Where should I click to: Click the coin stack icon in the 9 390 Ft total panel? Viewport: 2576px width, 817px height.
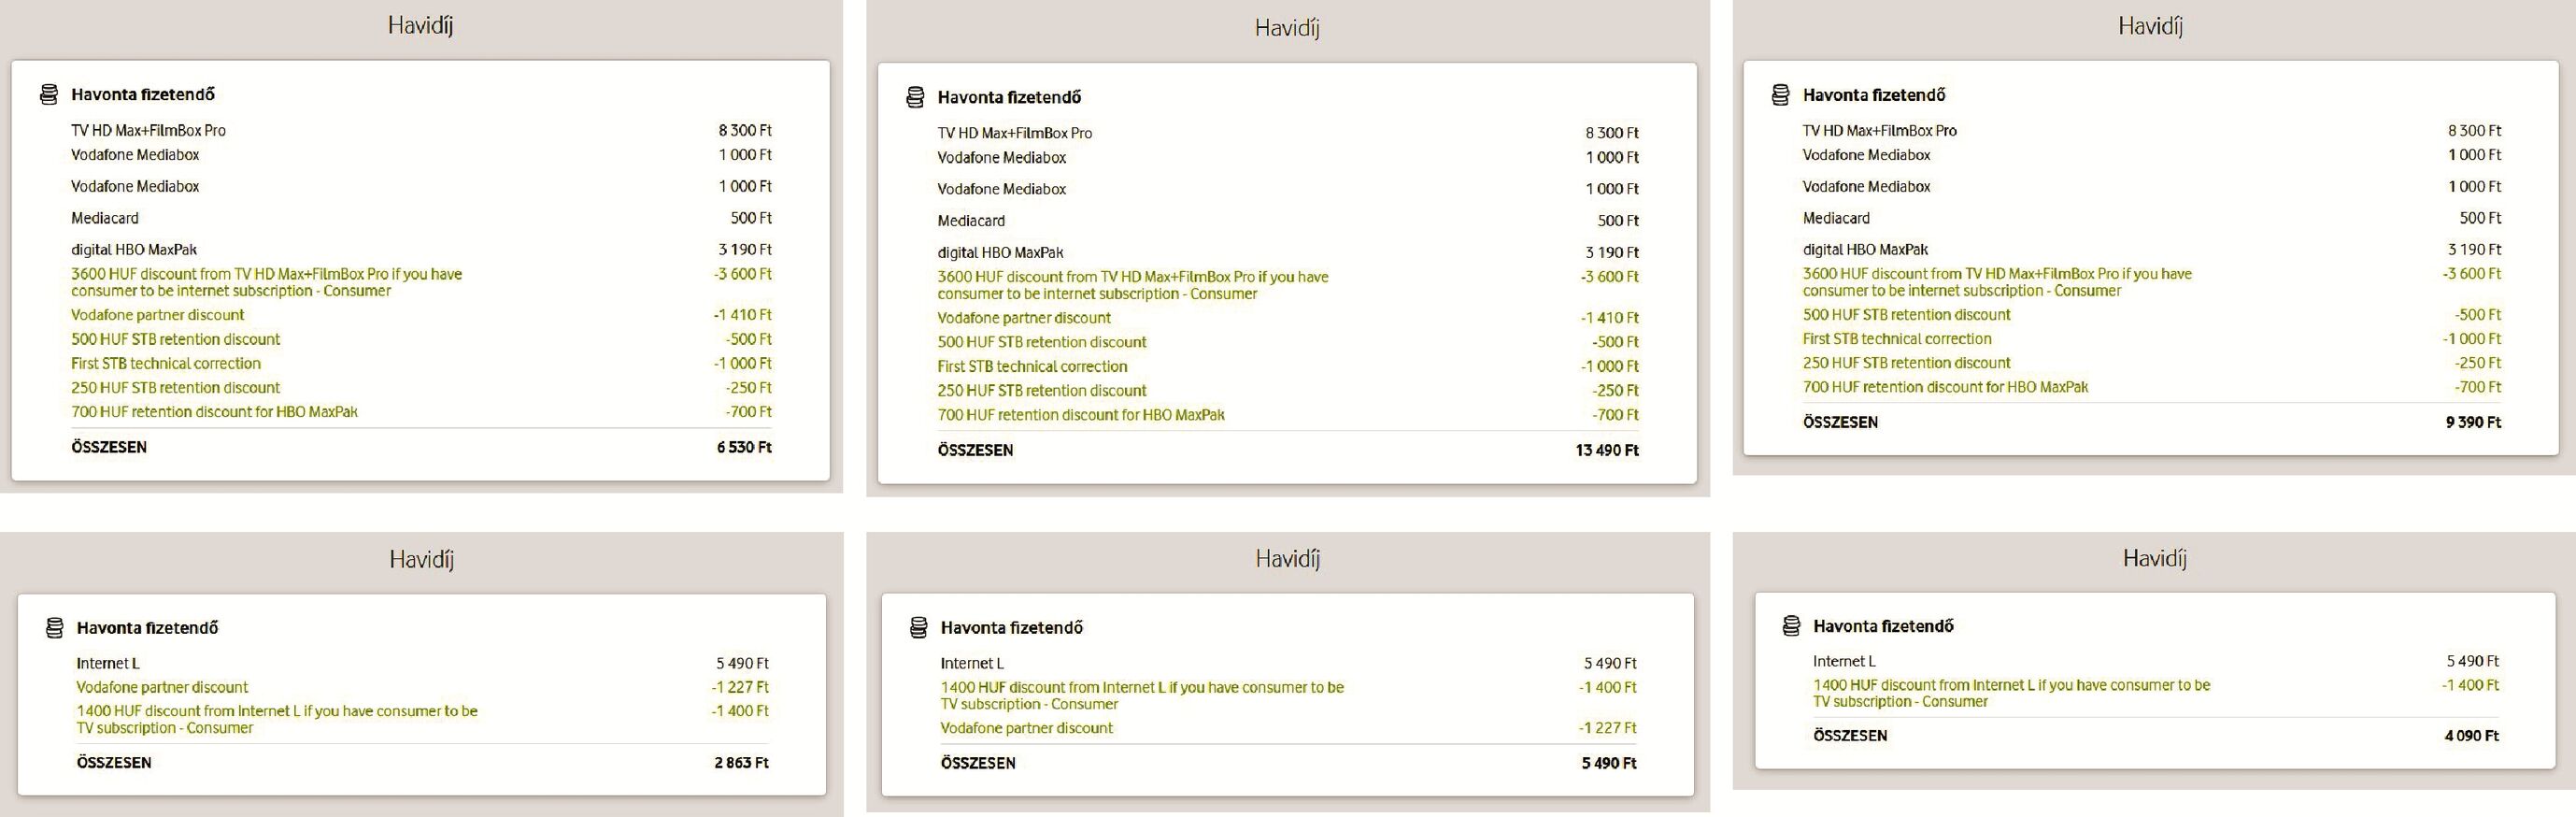1780,95
